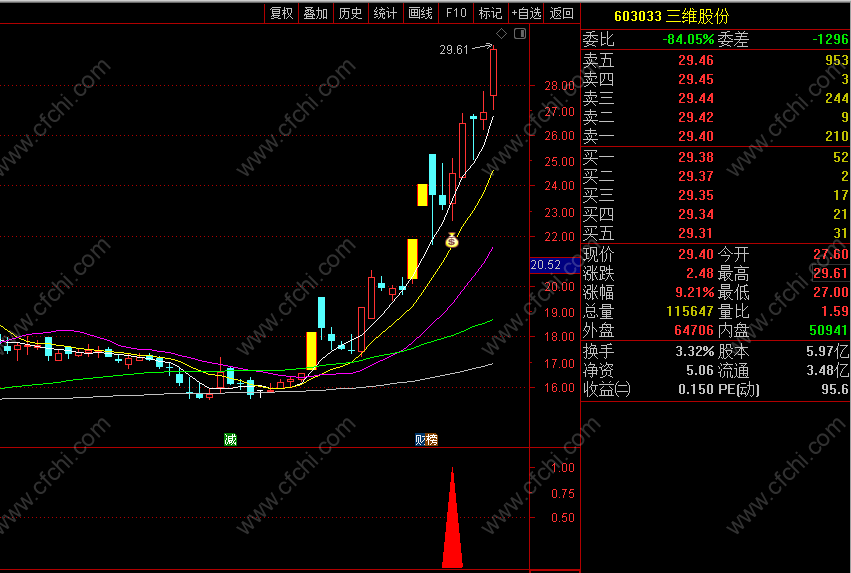Select 卖一 price 29.40
Image resolution: width=851 pixels, height=573 pixels.
tap(696, 136)
